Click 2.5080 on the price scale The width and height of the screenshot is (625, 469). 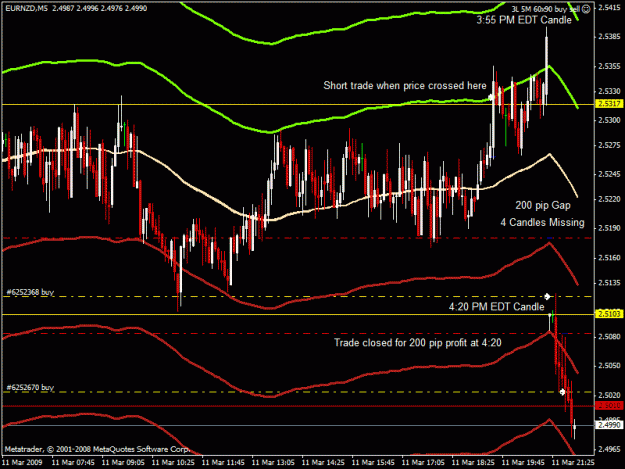609,337
